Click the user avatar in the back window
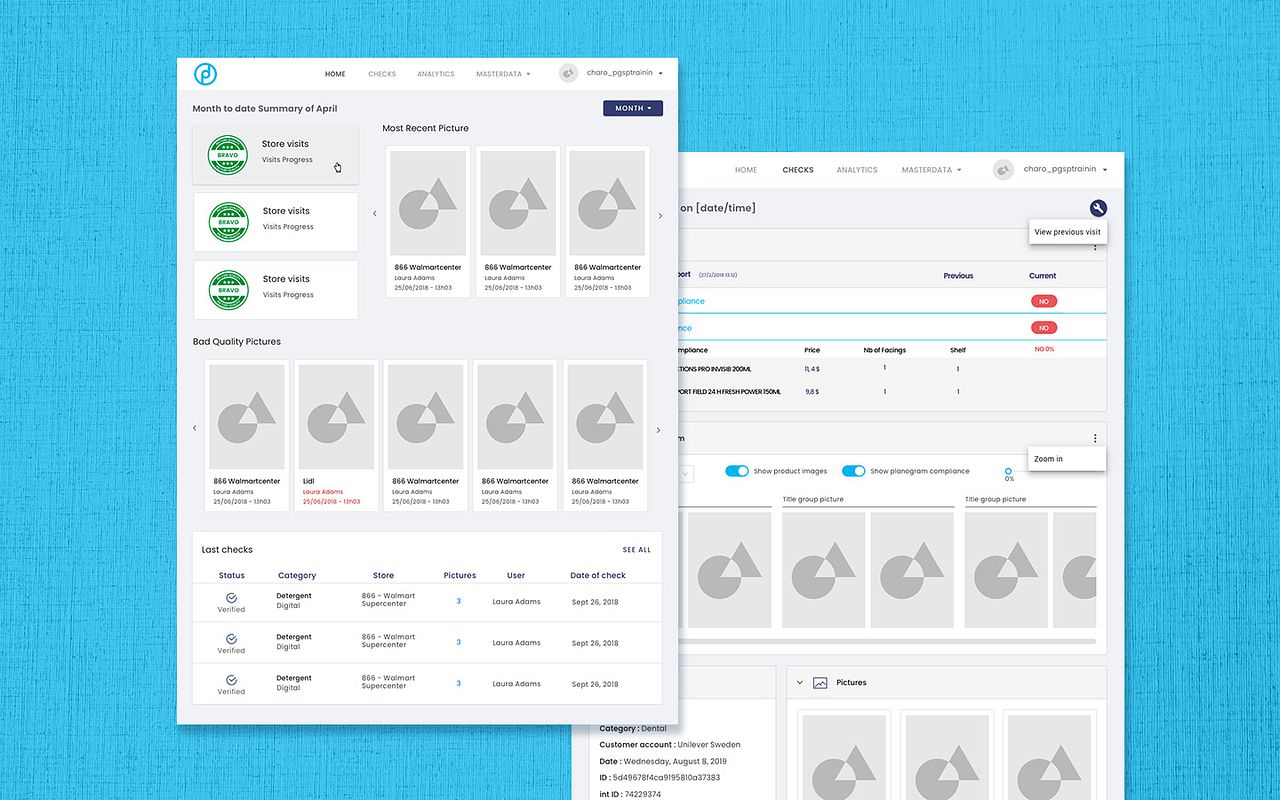The width and height of the screenshot is (1280, 800). click(1003, 170)
